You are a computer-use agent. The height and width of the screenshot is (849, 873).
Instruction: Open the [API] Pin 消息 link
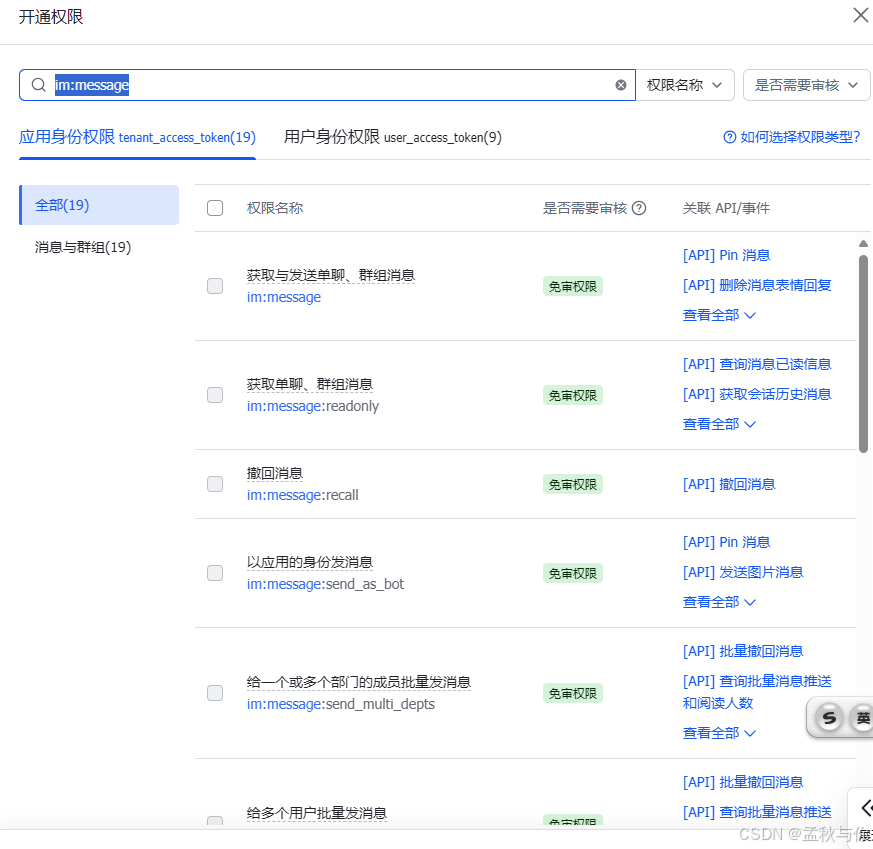pos(726,255)
